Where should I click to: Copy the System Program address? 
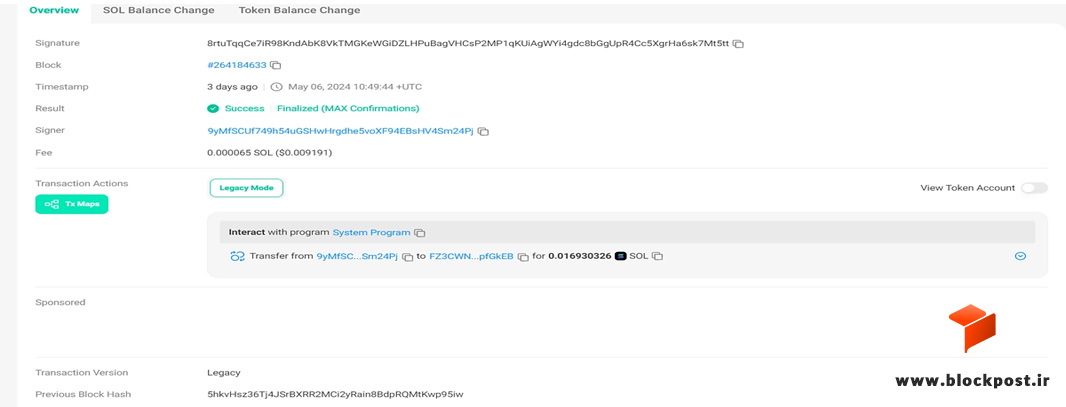click(x=419, y=233)
